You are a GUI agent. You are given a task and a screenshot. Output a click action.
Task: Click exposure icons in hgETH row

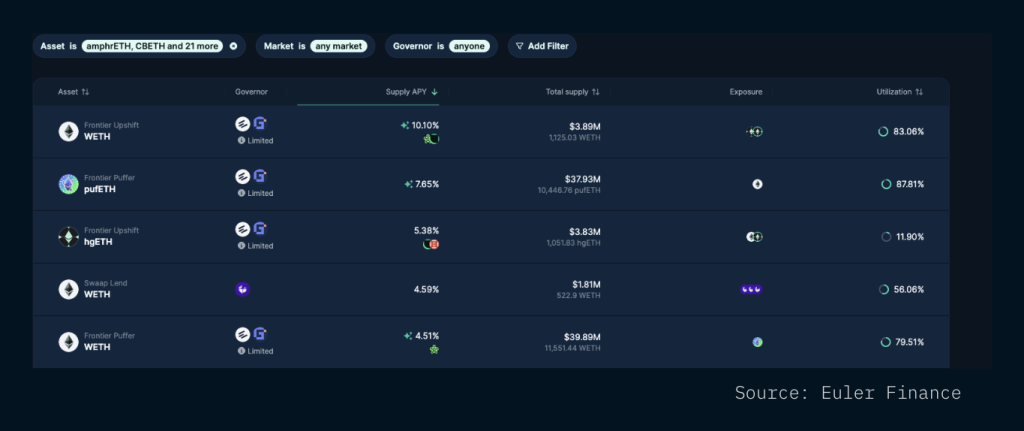[755, 237]
